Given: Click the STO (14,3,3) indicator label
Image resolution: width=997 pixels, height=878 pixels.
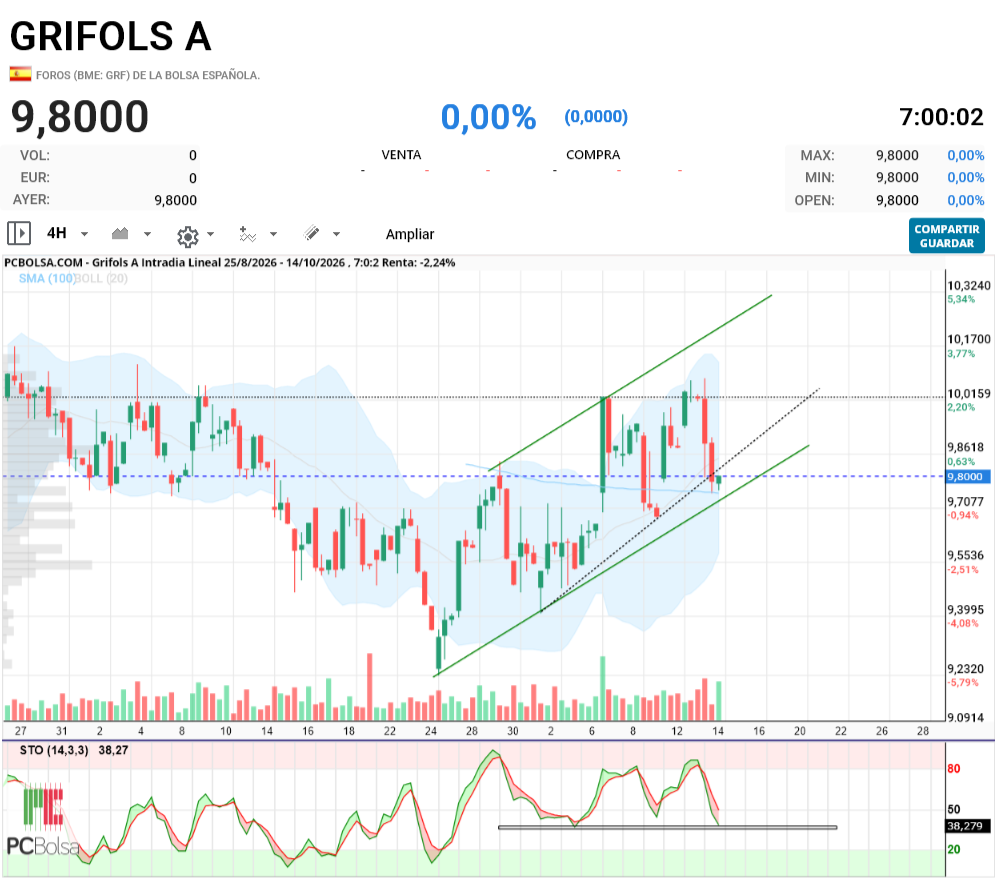Looking at the screenshot, I should [x=54, y=750].
